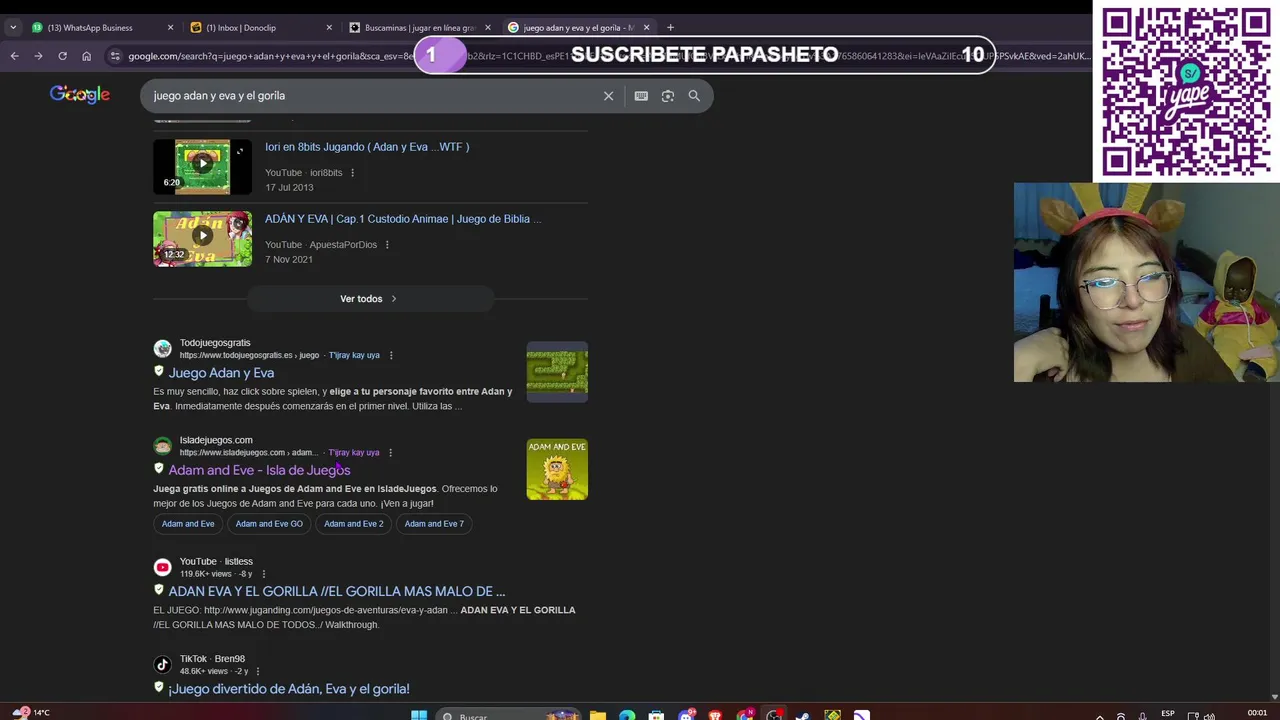The height and width of the screenshot is (720, 1280).
Task: Reload the current page
Action: 62,56
